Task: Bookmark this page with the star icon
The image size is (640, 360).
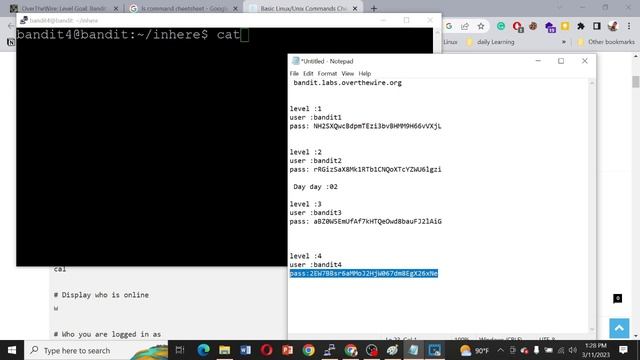Action: [481, 26]
